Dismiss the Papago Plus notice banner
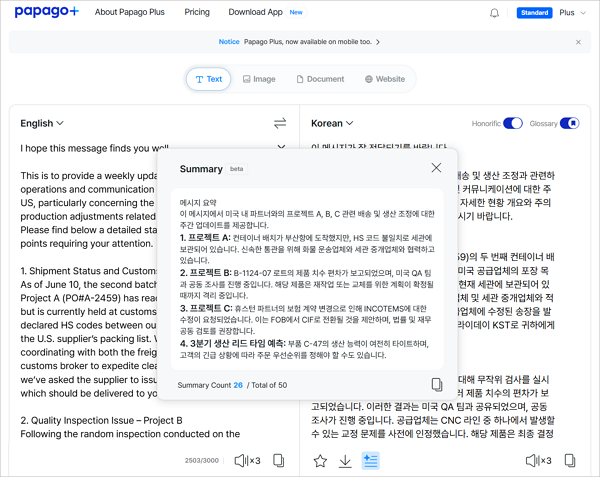Screen dimensions: 600x477 [578, 42]
